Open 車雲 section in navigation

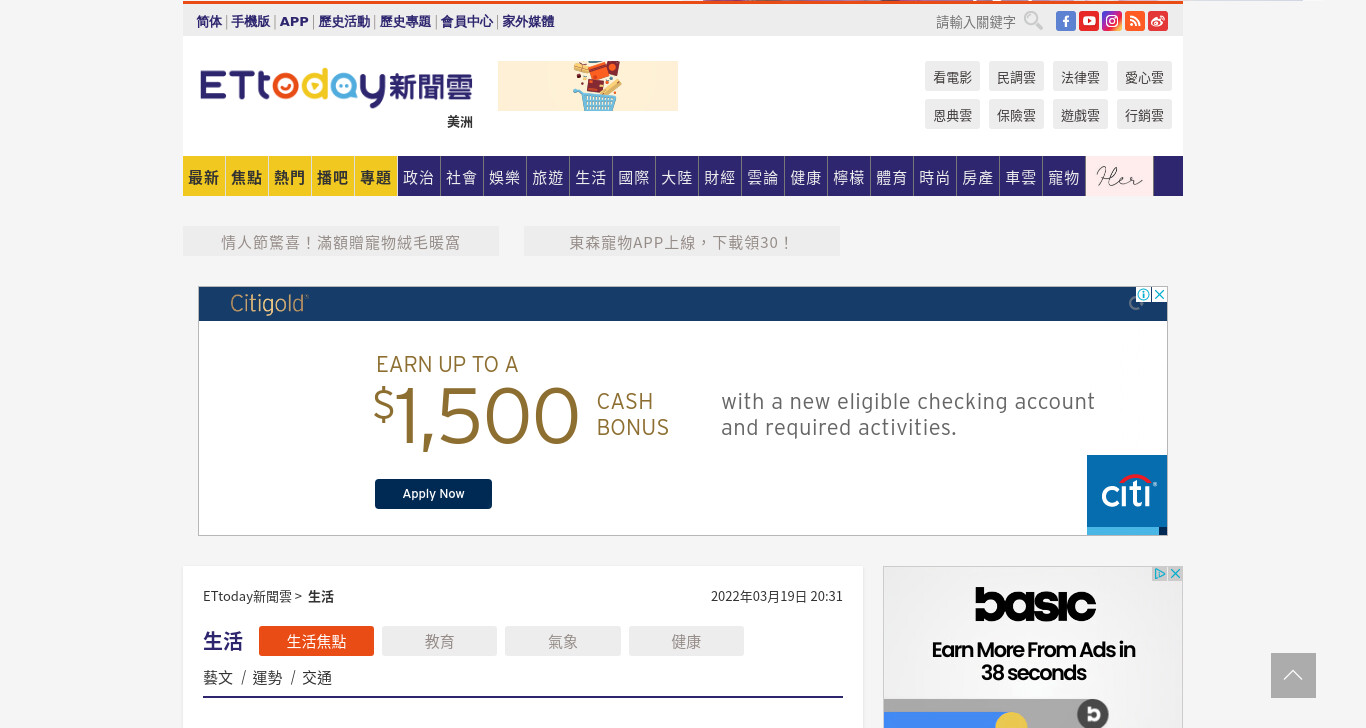tap(1021, 176)
